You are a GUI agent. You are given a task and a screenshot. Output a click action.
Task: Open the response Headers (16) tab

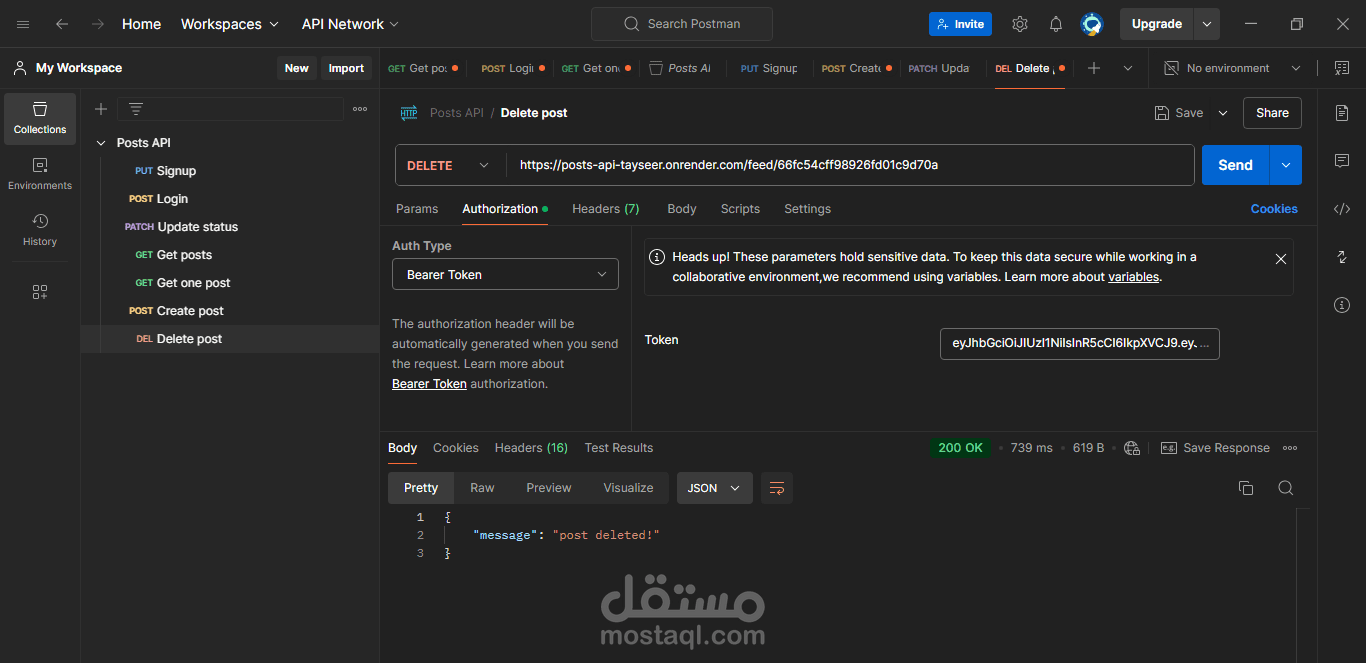click(531, 448)
